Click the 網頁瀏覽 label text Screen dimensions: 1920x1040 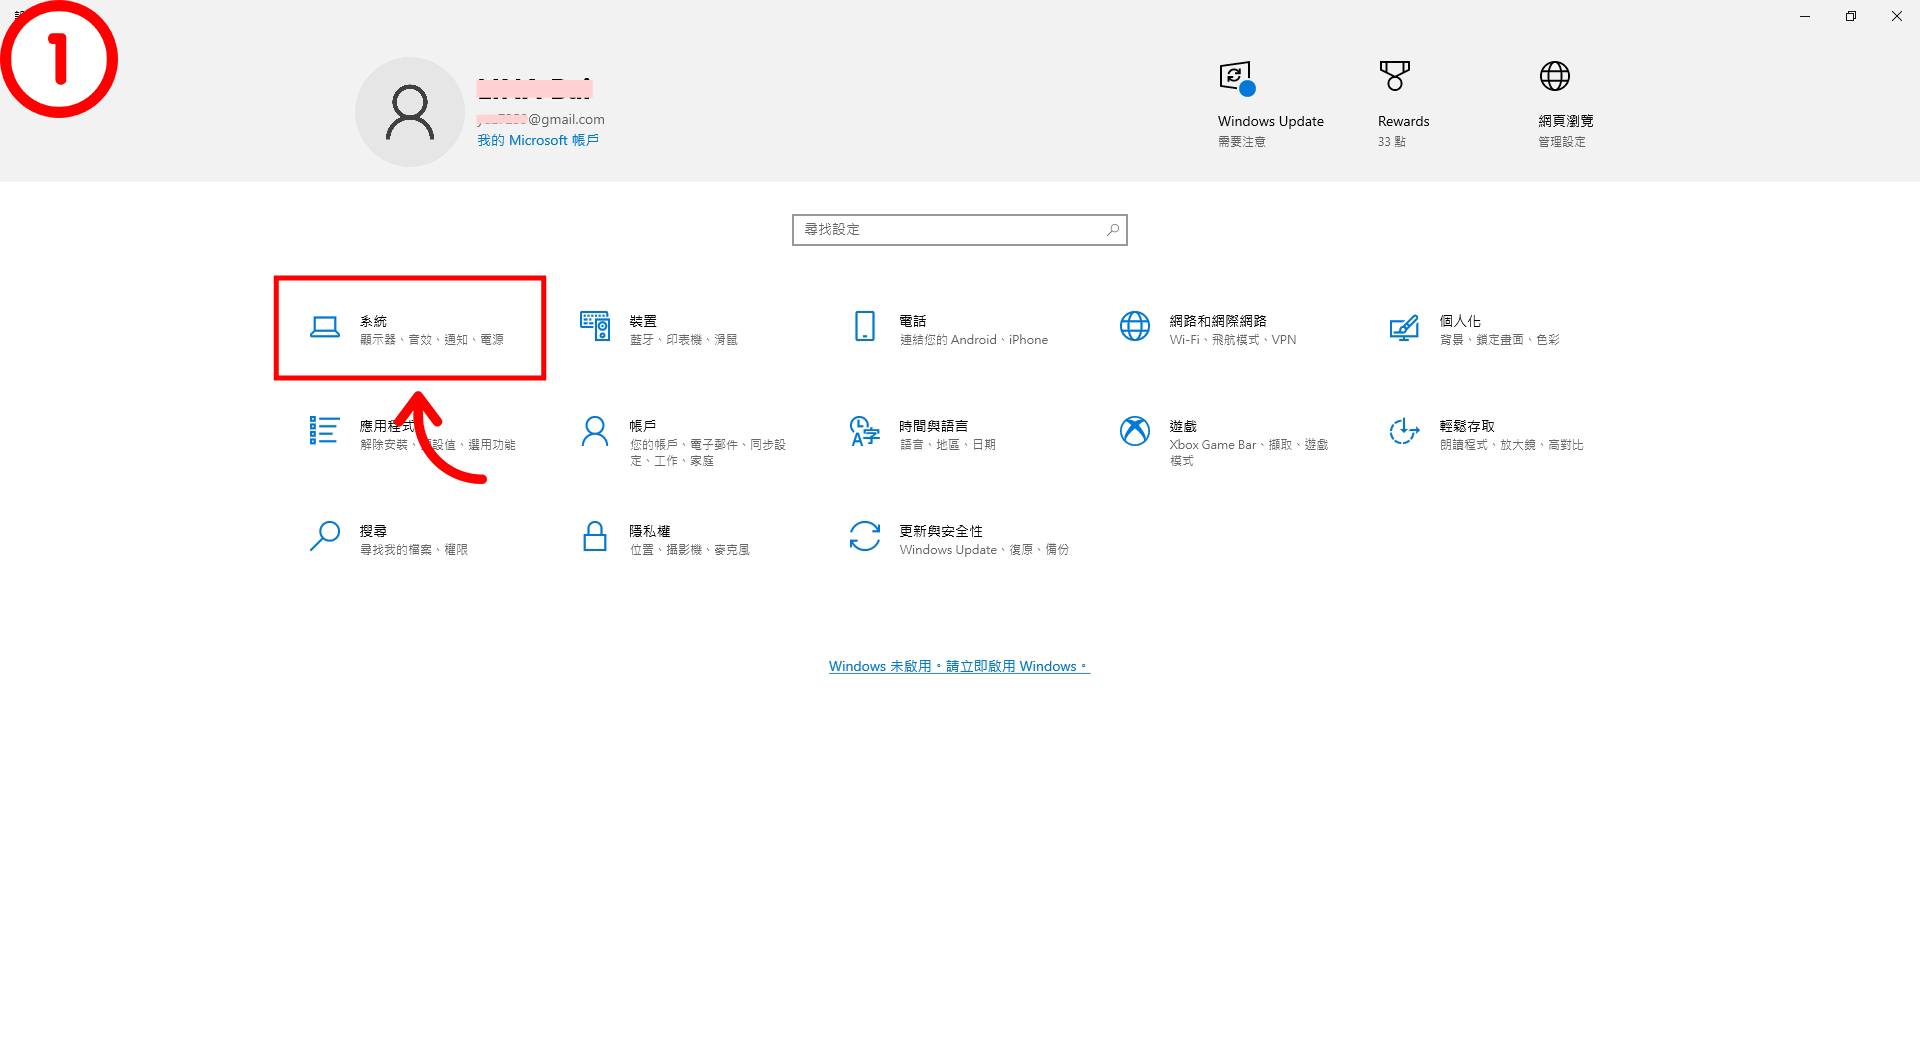click(x=1566, y=121)
